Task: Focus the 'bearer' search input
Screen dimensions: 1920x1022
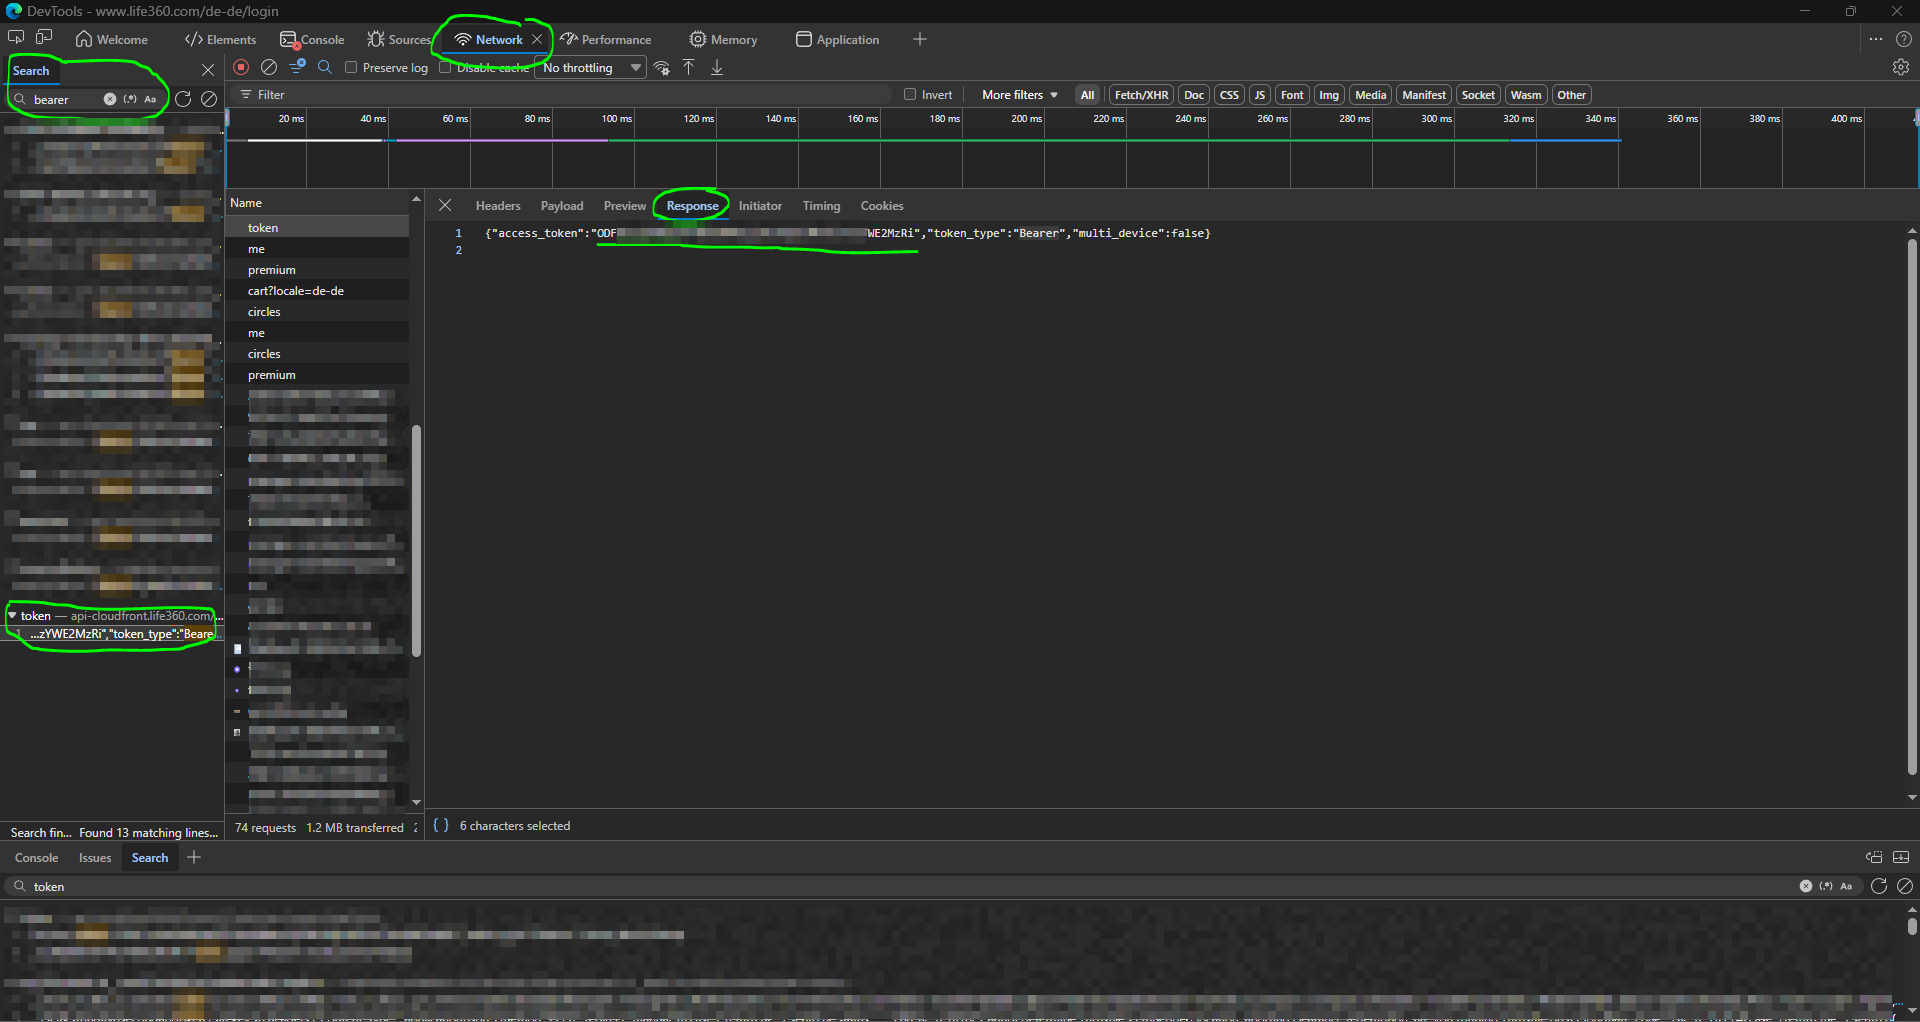Action: click(x=65, y=99)
